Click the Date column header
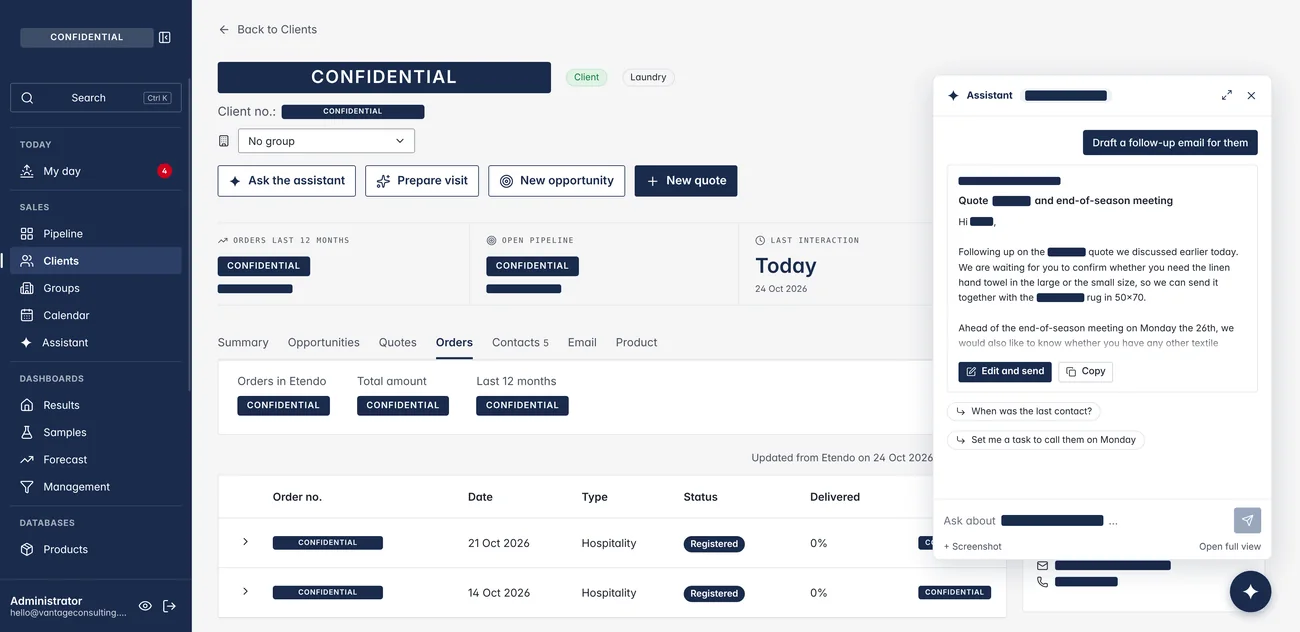1300x632 pixels. tap(480, 497)
